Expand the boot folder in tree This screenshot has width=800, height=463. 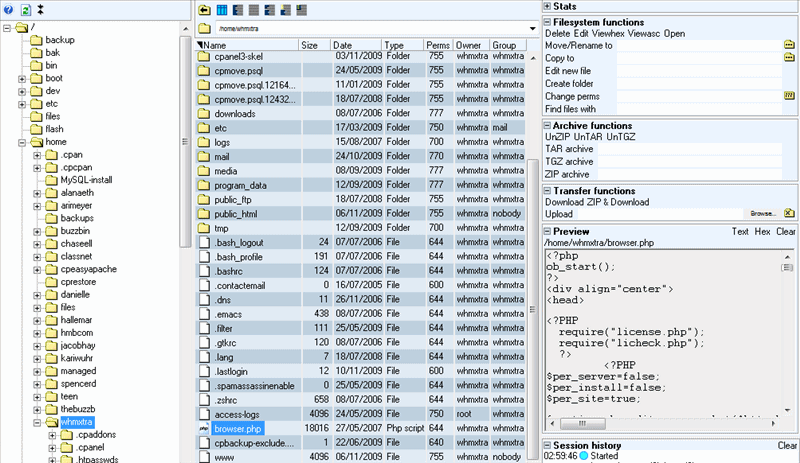pos(22,78)
